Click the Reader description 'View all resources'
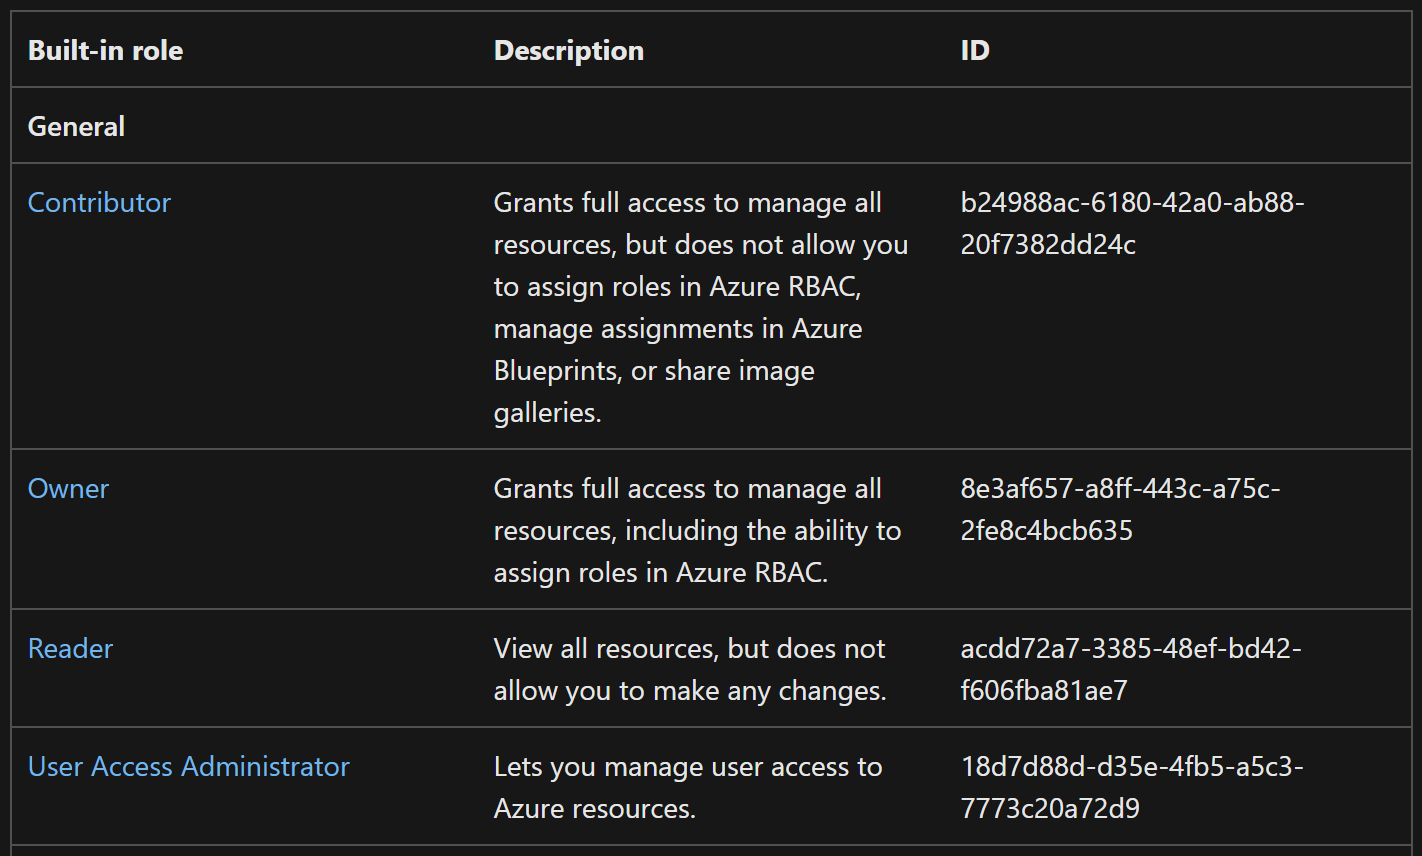Screen dimensions: 1422x856 click(x=690, y=670)
